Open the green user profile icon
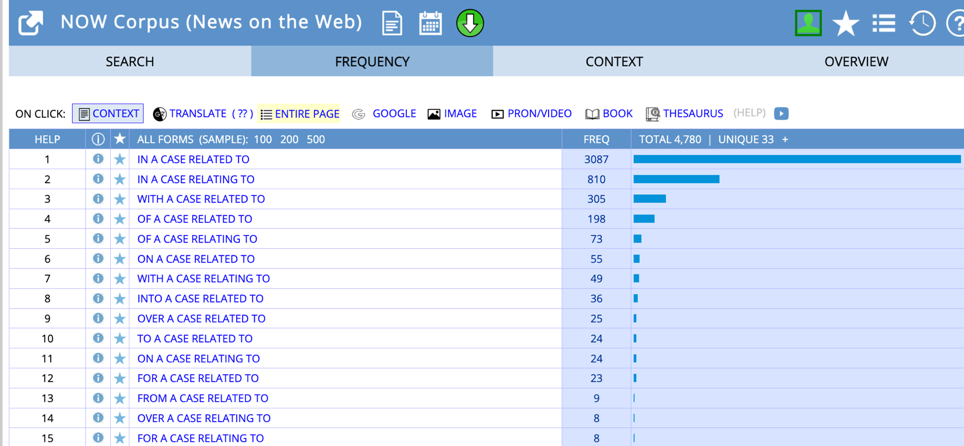The width and height of the screenshot is (964, 446). [x=808, y=23]
